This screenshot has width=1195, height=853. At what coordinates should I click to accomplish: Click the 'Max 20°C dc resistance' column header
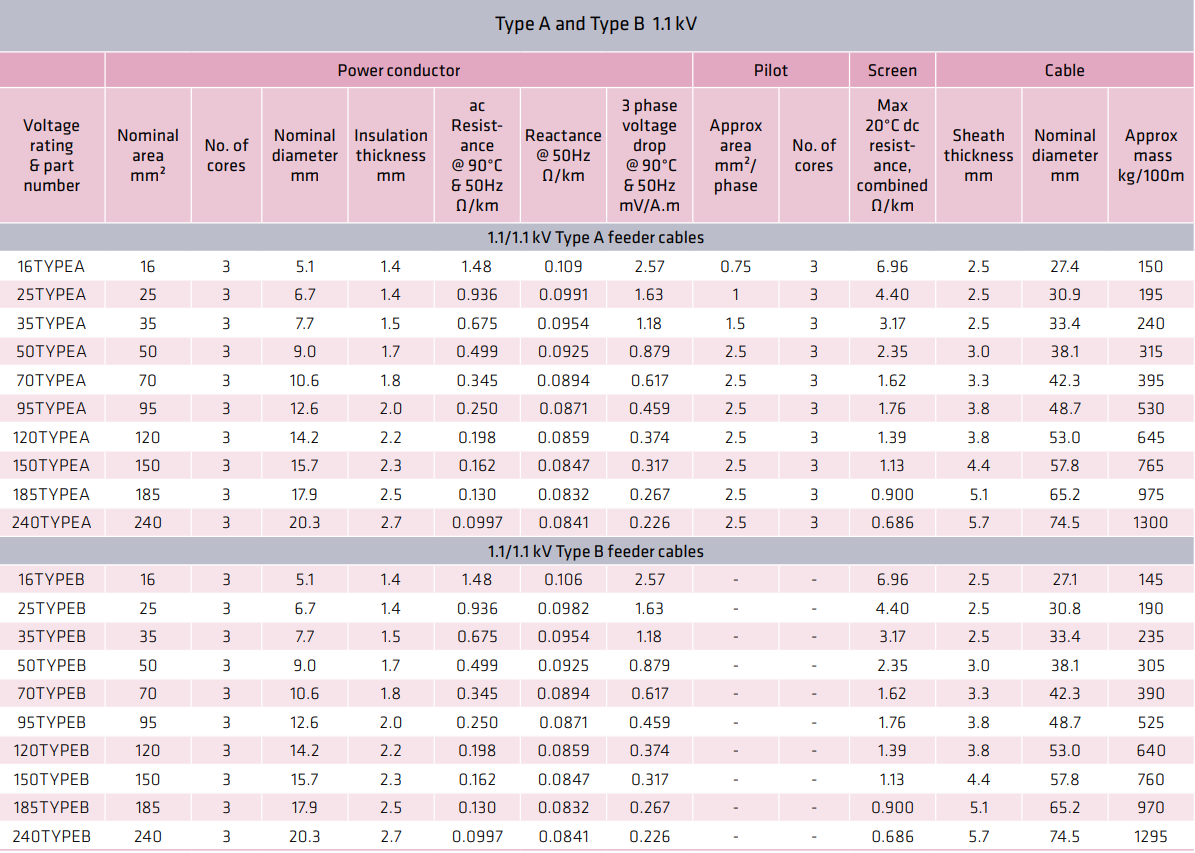coord(892,156)
